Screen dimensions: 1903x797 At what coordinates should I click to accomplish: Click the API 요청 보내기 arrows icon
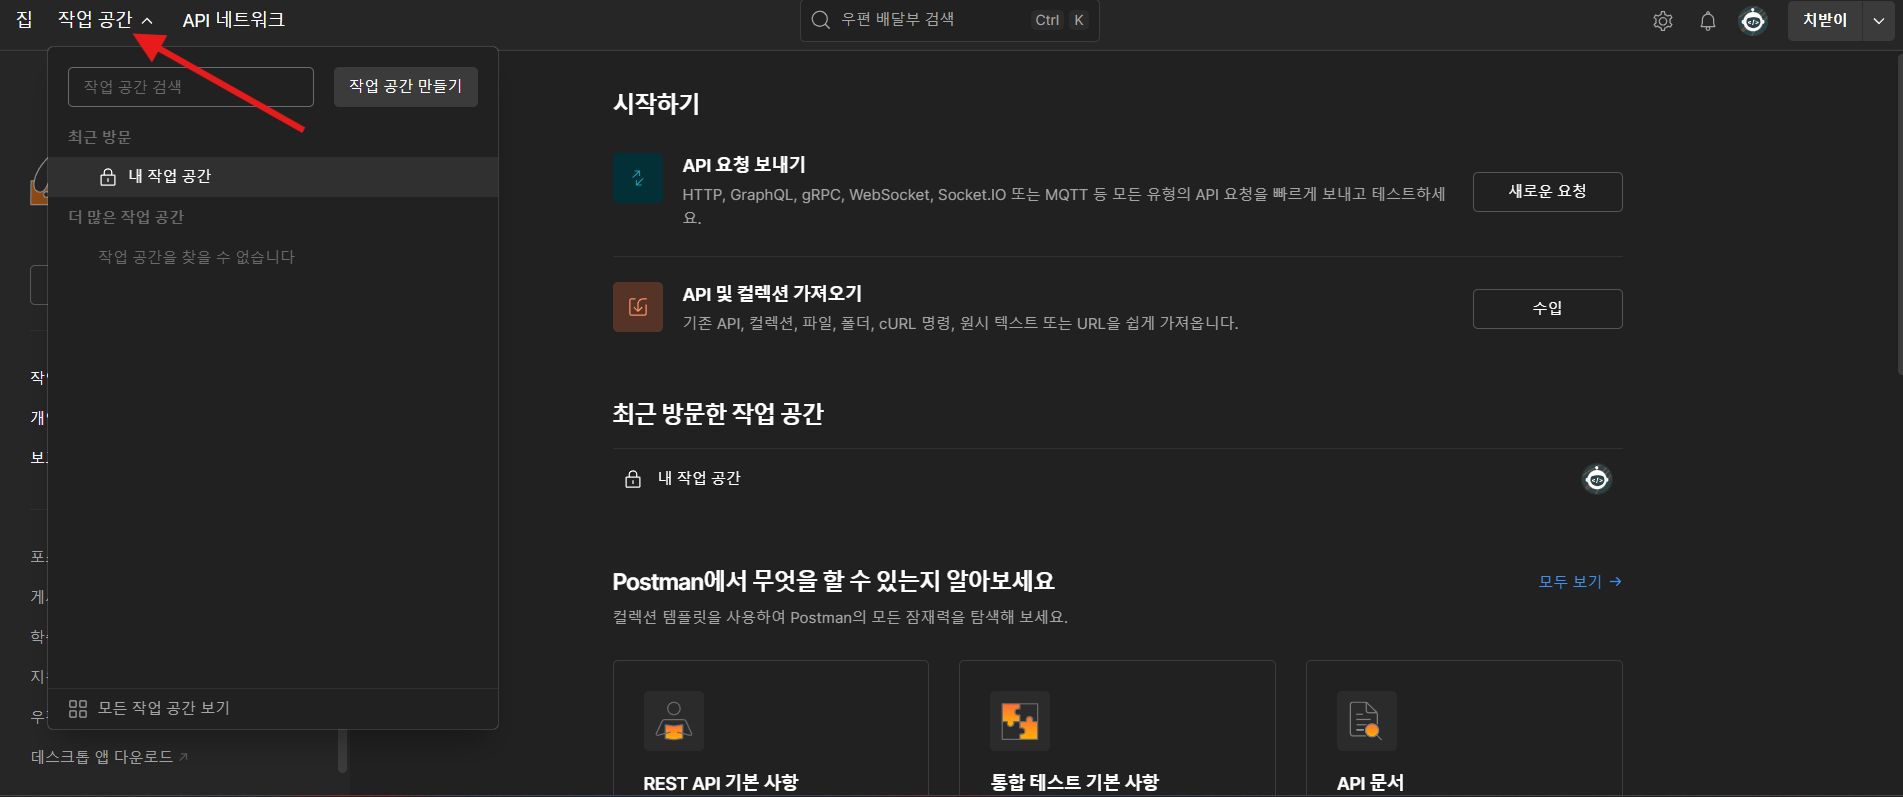click(x=638, y=178)
